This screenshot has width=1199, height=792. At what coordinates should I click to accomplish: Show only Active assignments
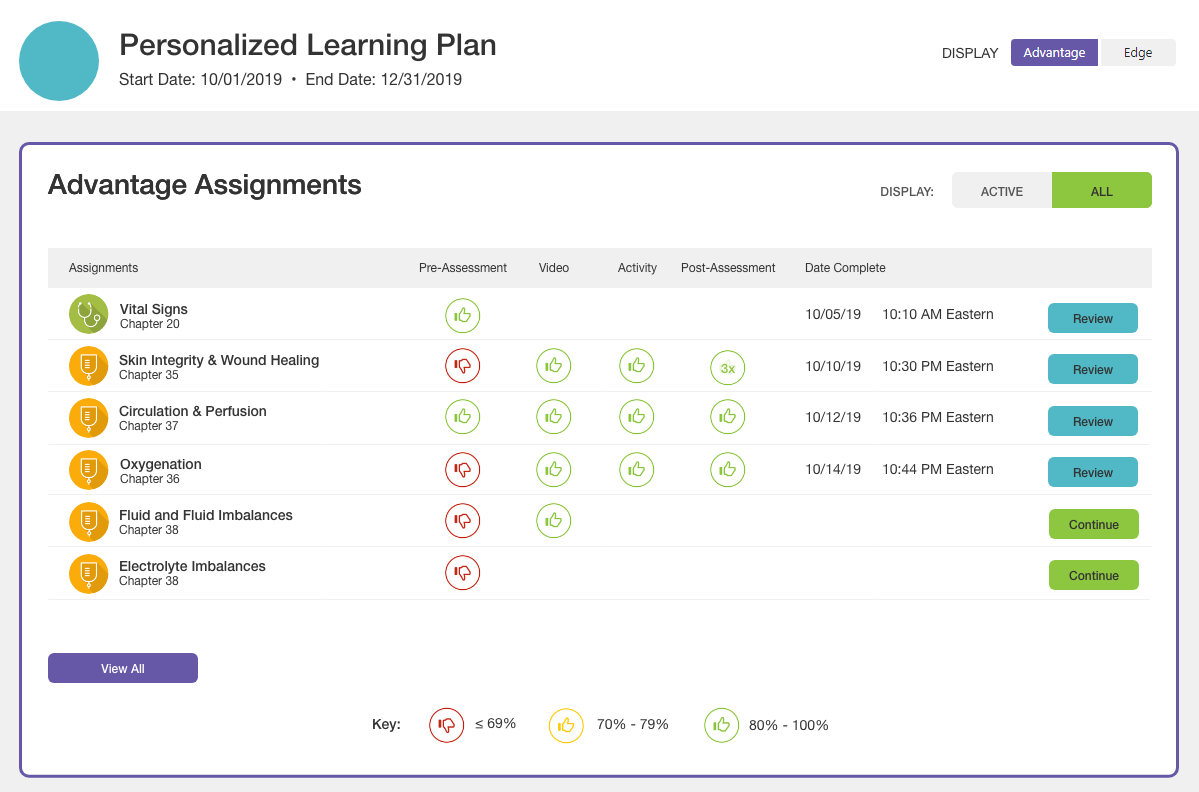1001,191
